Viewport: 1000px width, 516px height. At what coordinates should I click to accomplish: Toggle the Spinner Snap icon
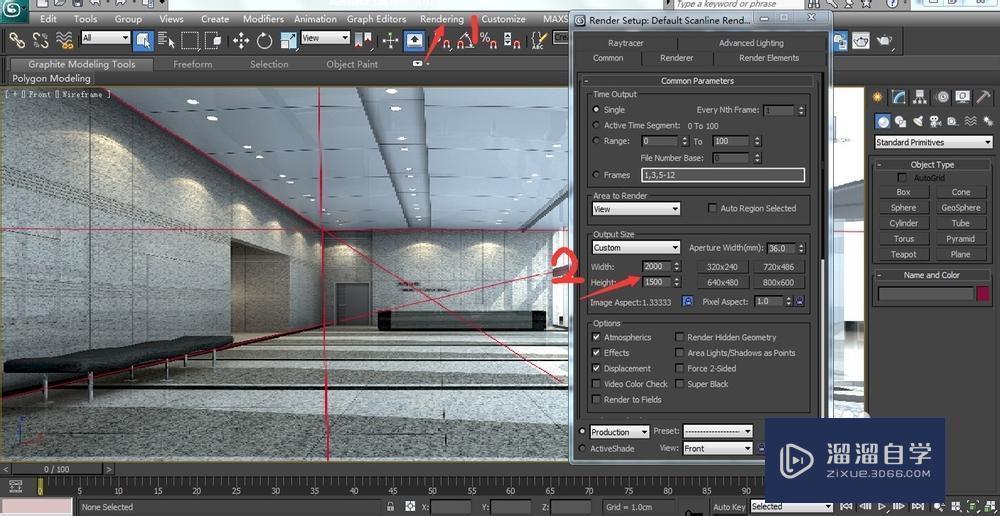pos(512,41)
